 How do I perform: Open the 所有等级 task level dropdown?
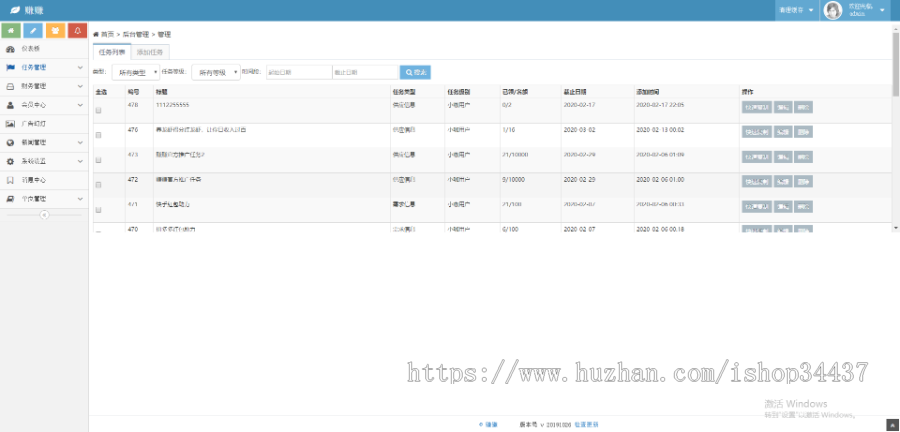click(x=215, y=72)
